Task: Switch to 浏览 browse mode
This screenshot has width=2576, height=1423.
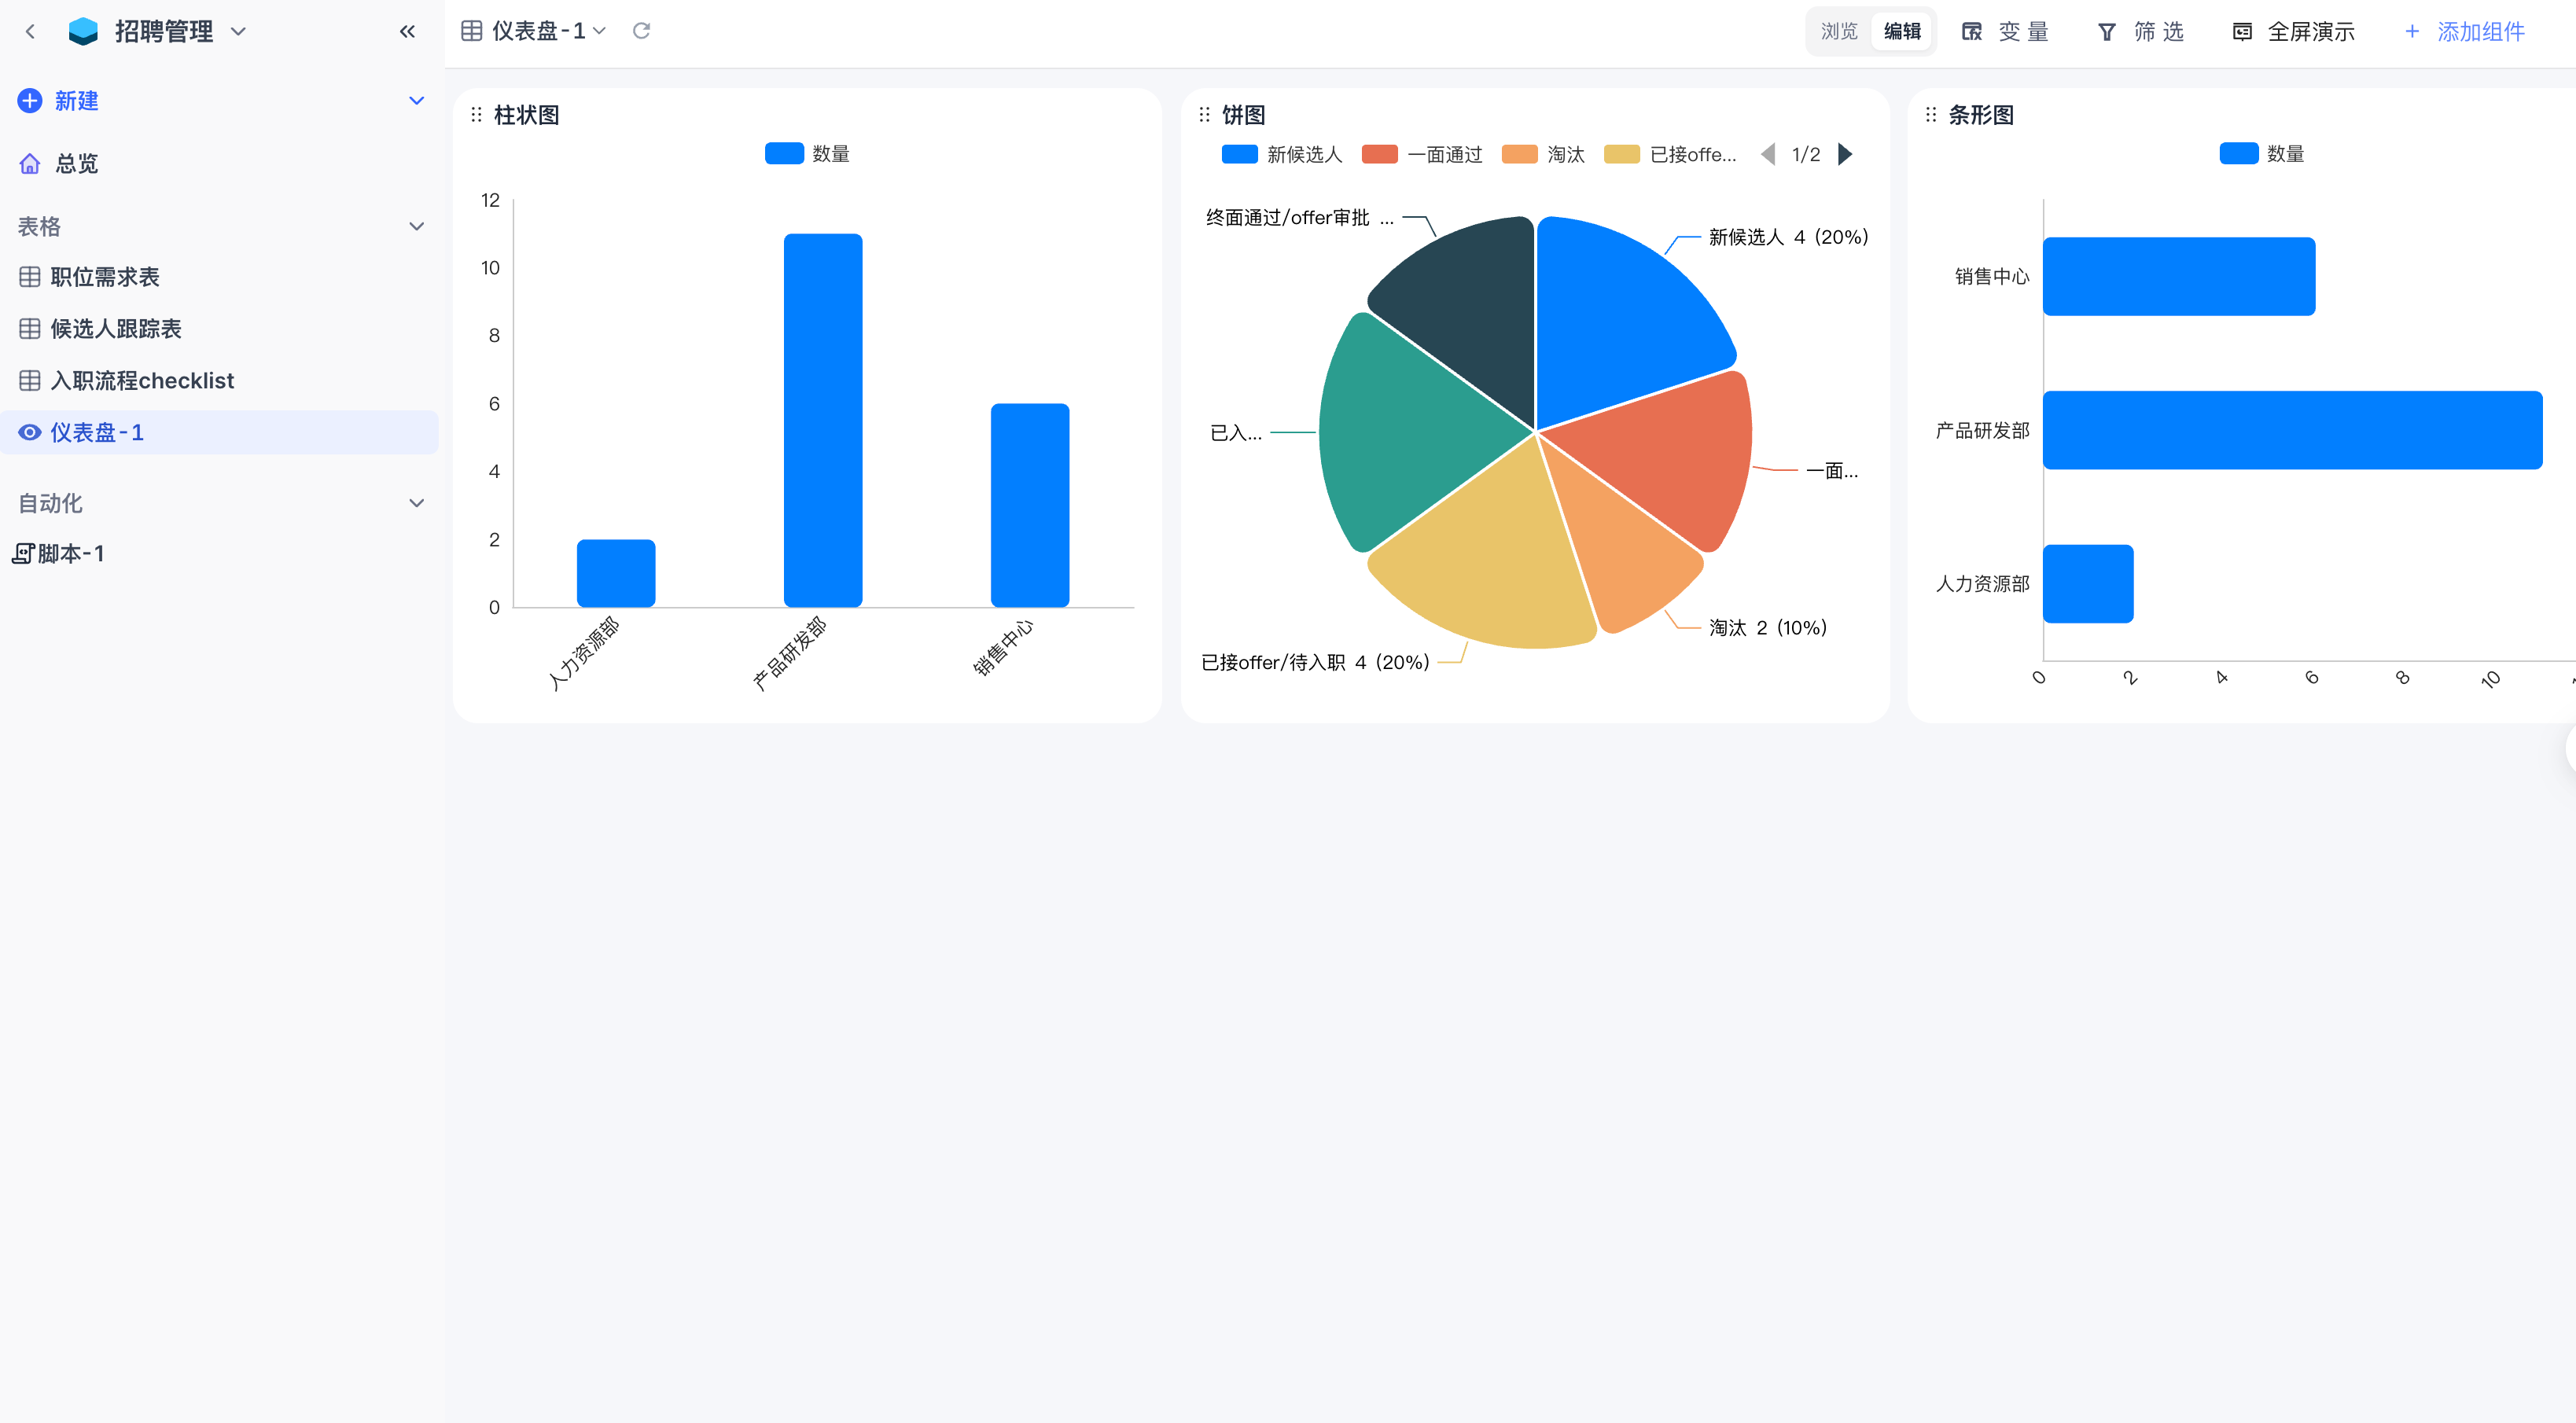Action: [1838, 32]
